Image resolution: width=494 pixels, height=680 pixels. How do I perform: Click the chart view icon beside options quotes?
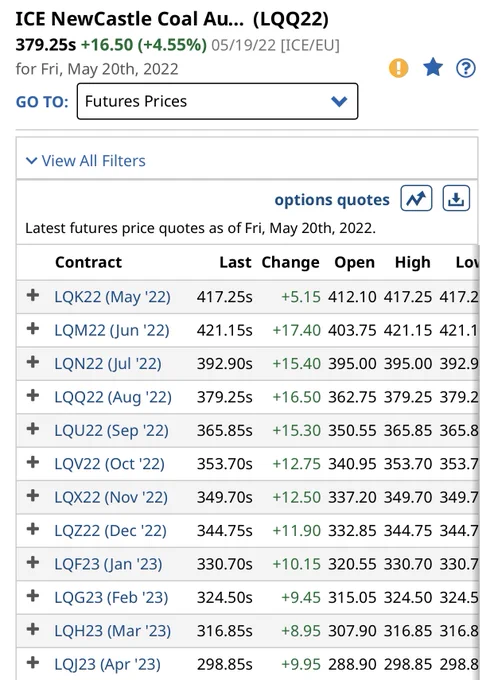(x=416, y=199)
